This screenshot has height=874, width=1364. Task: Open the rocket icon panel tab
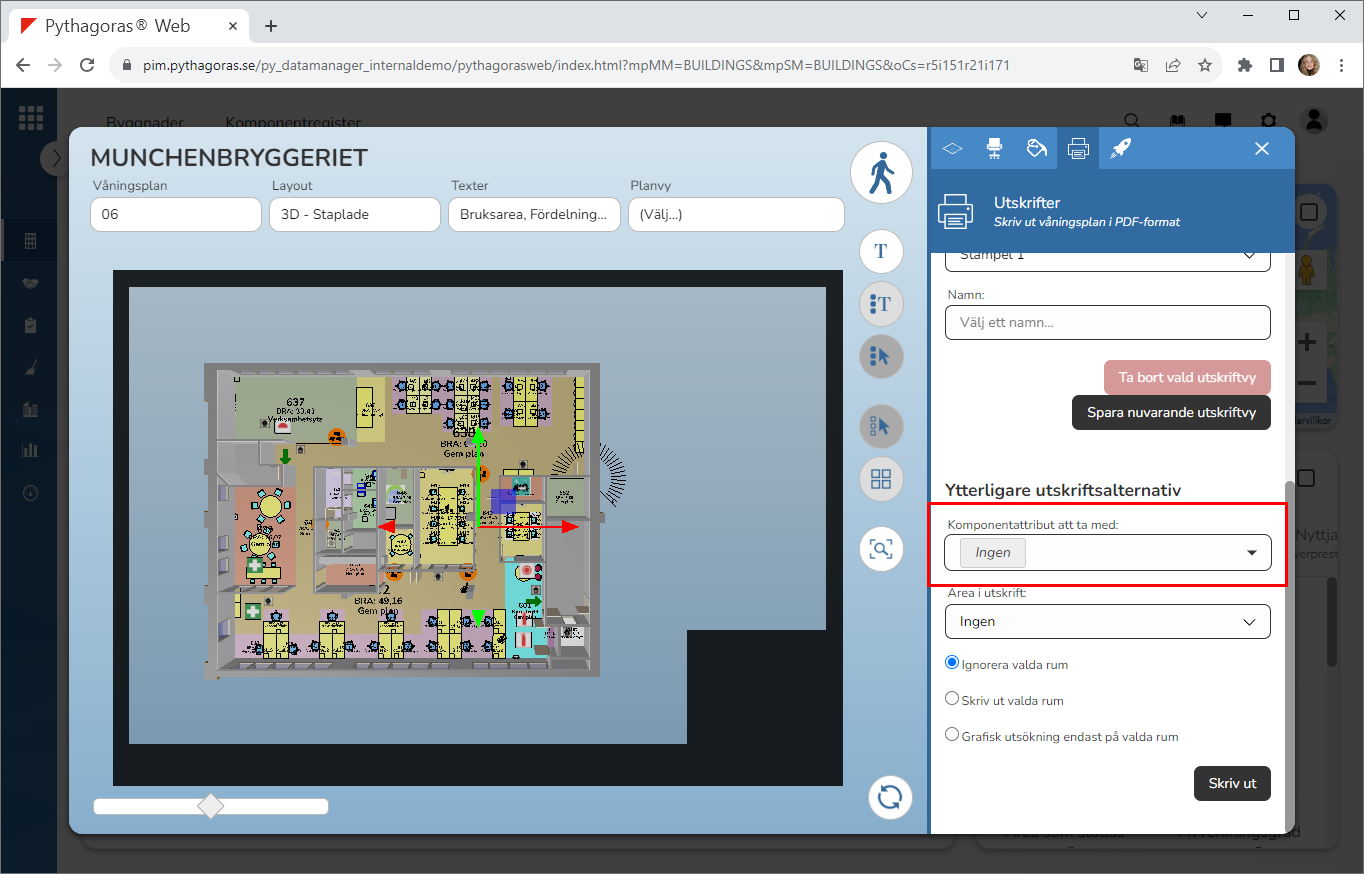tap(1120, 148)
